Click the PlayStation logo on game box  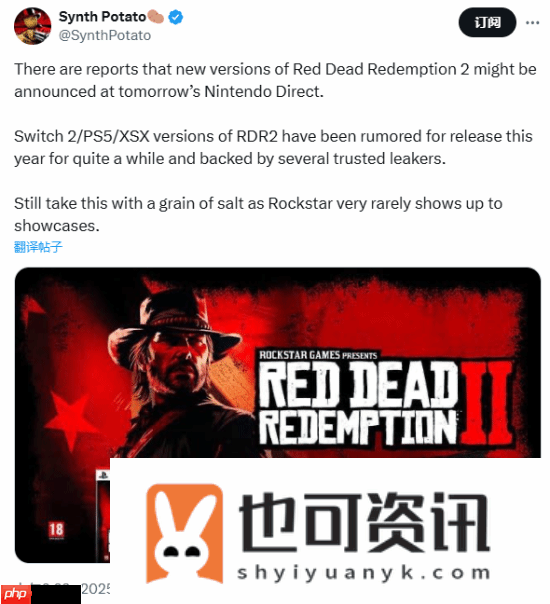pyautogui.click(x=103, y=475)
